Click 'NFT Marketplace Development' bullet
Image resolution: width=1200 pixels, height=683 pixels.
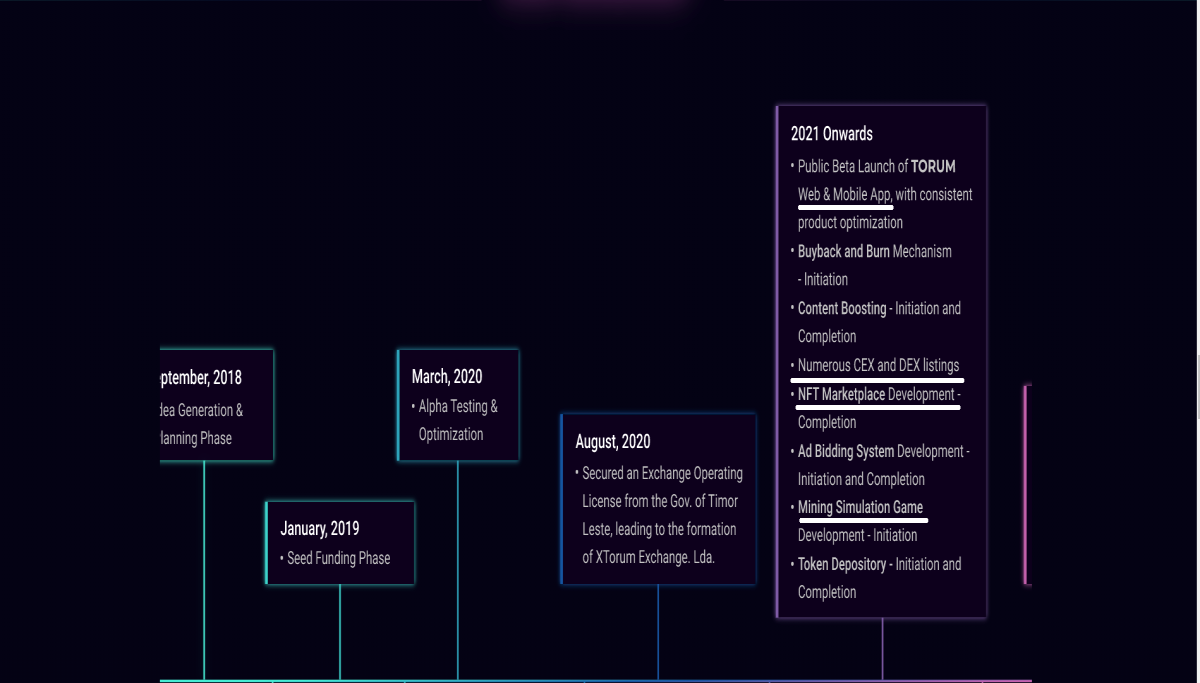pyautogui.click(x=876, y=394)
